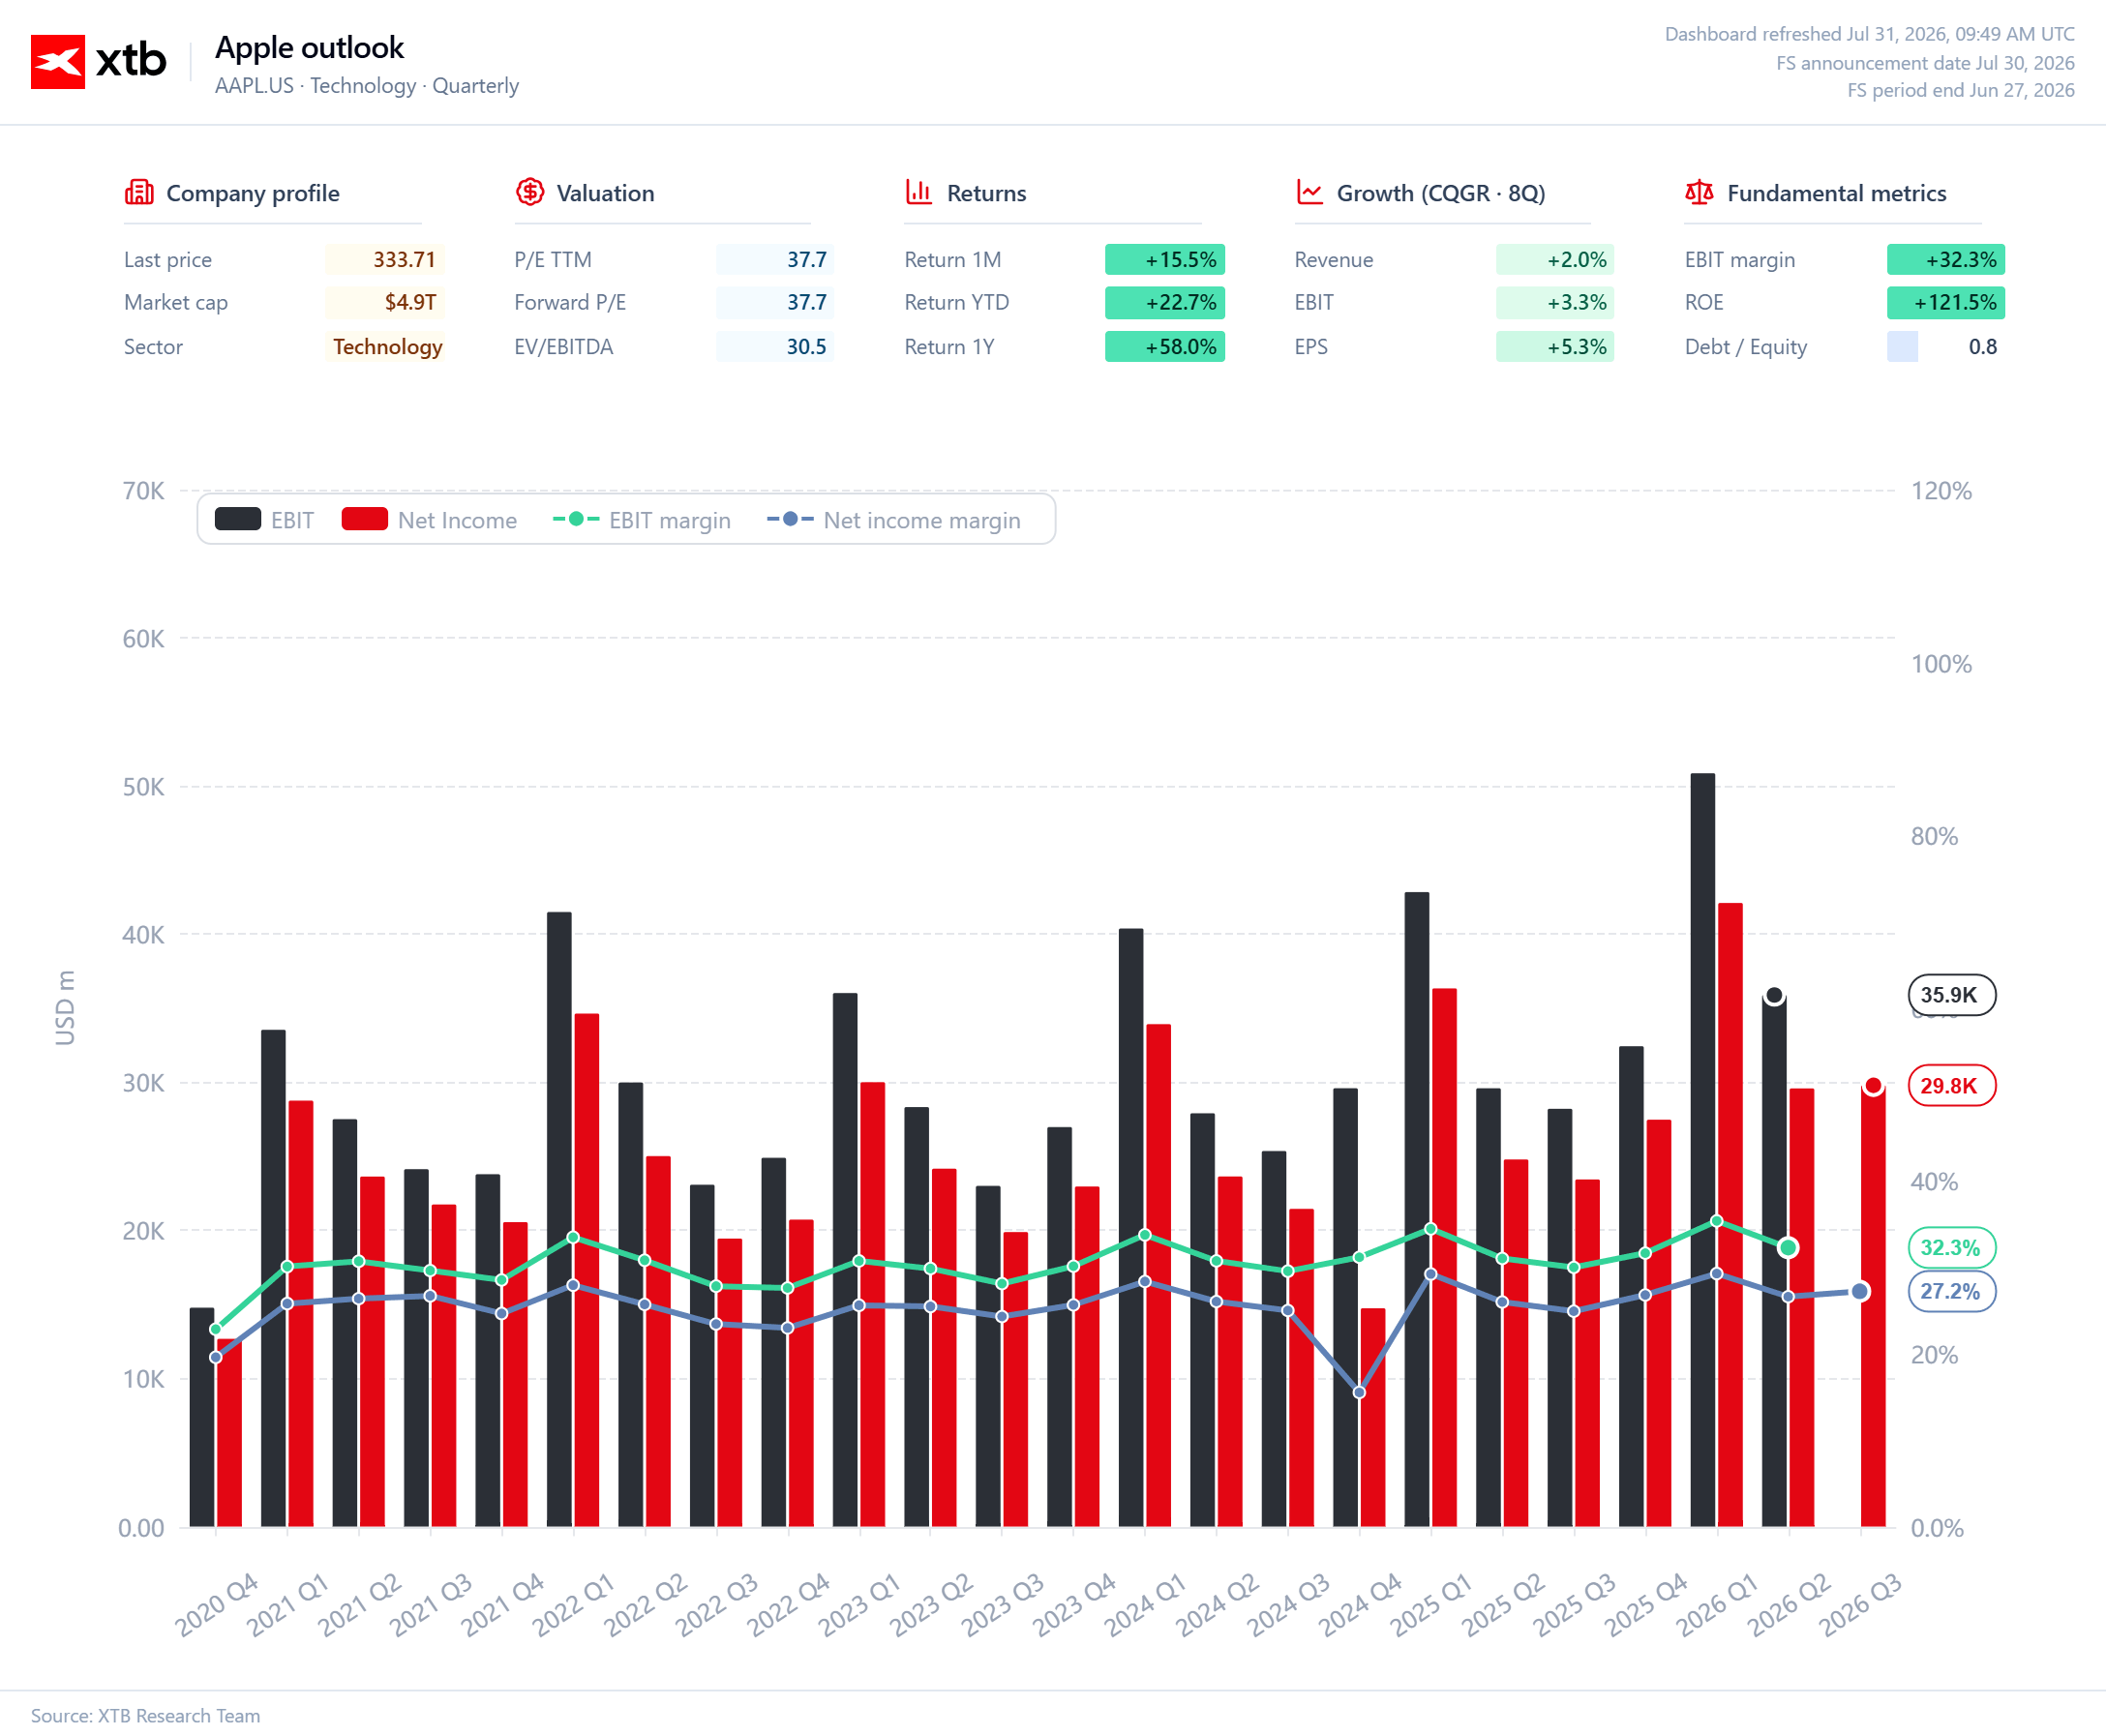
Task: Click the 2022 Q1 EBIT bar
Action: (x=560, y=1219)
